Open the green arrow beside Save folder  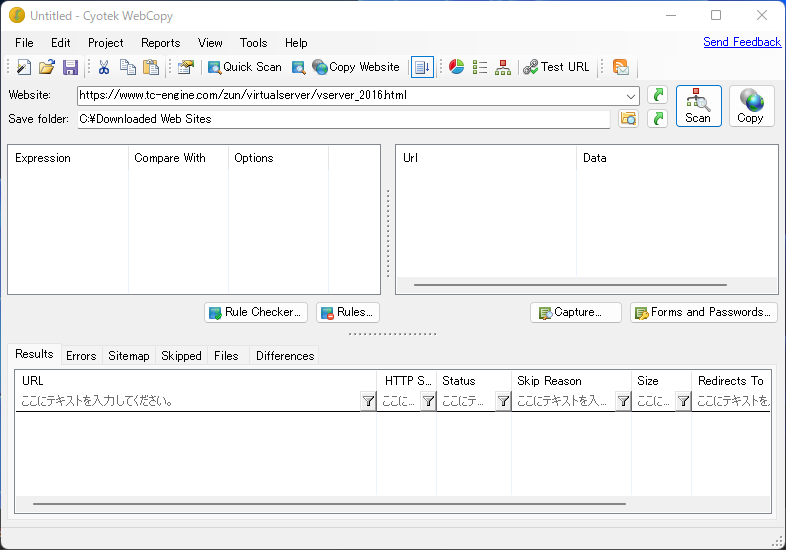click(x=658, y=119)
